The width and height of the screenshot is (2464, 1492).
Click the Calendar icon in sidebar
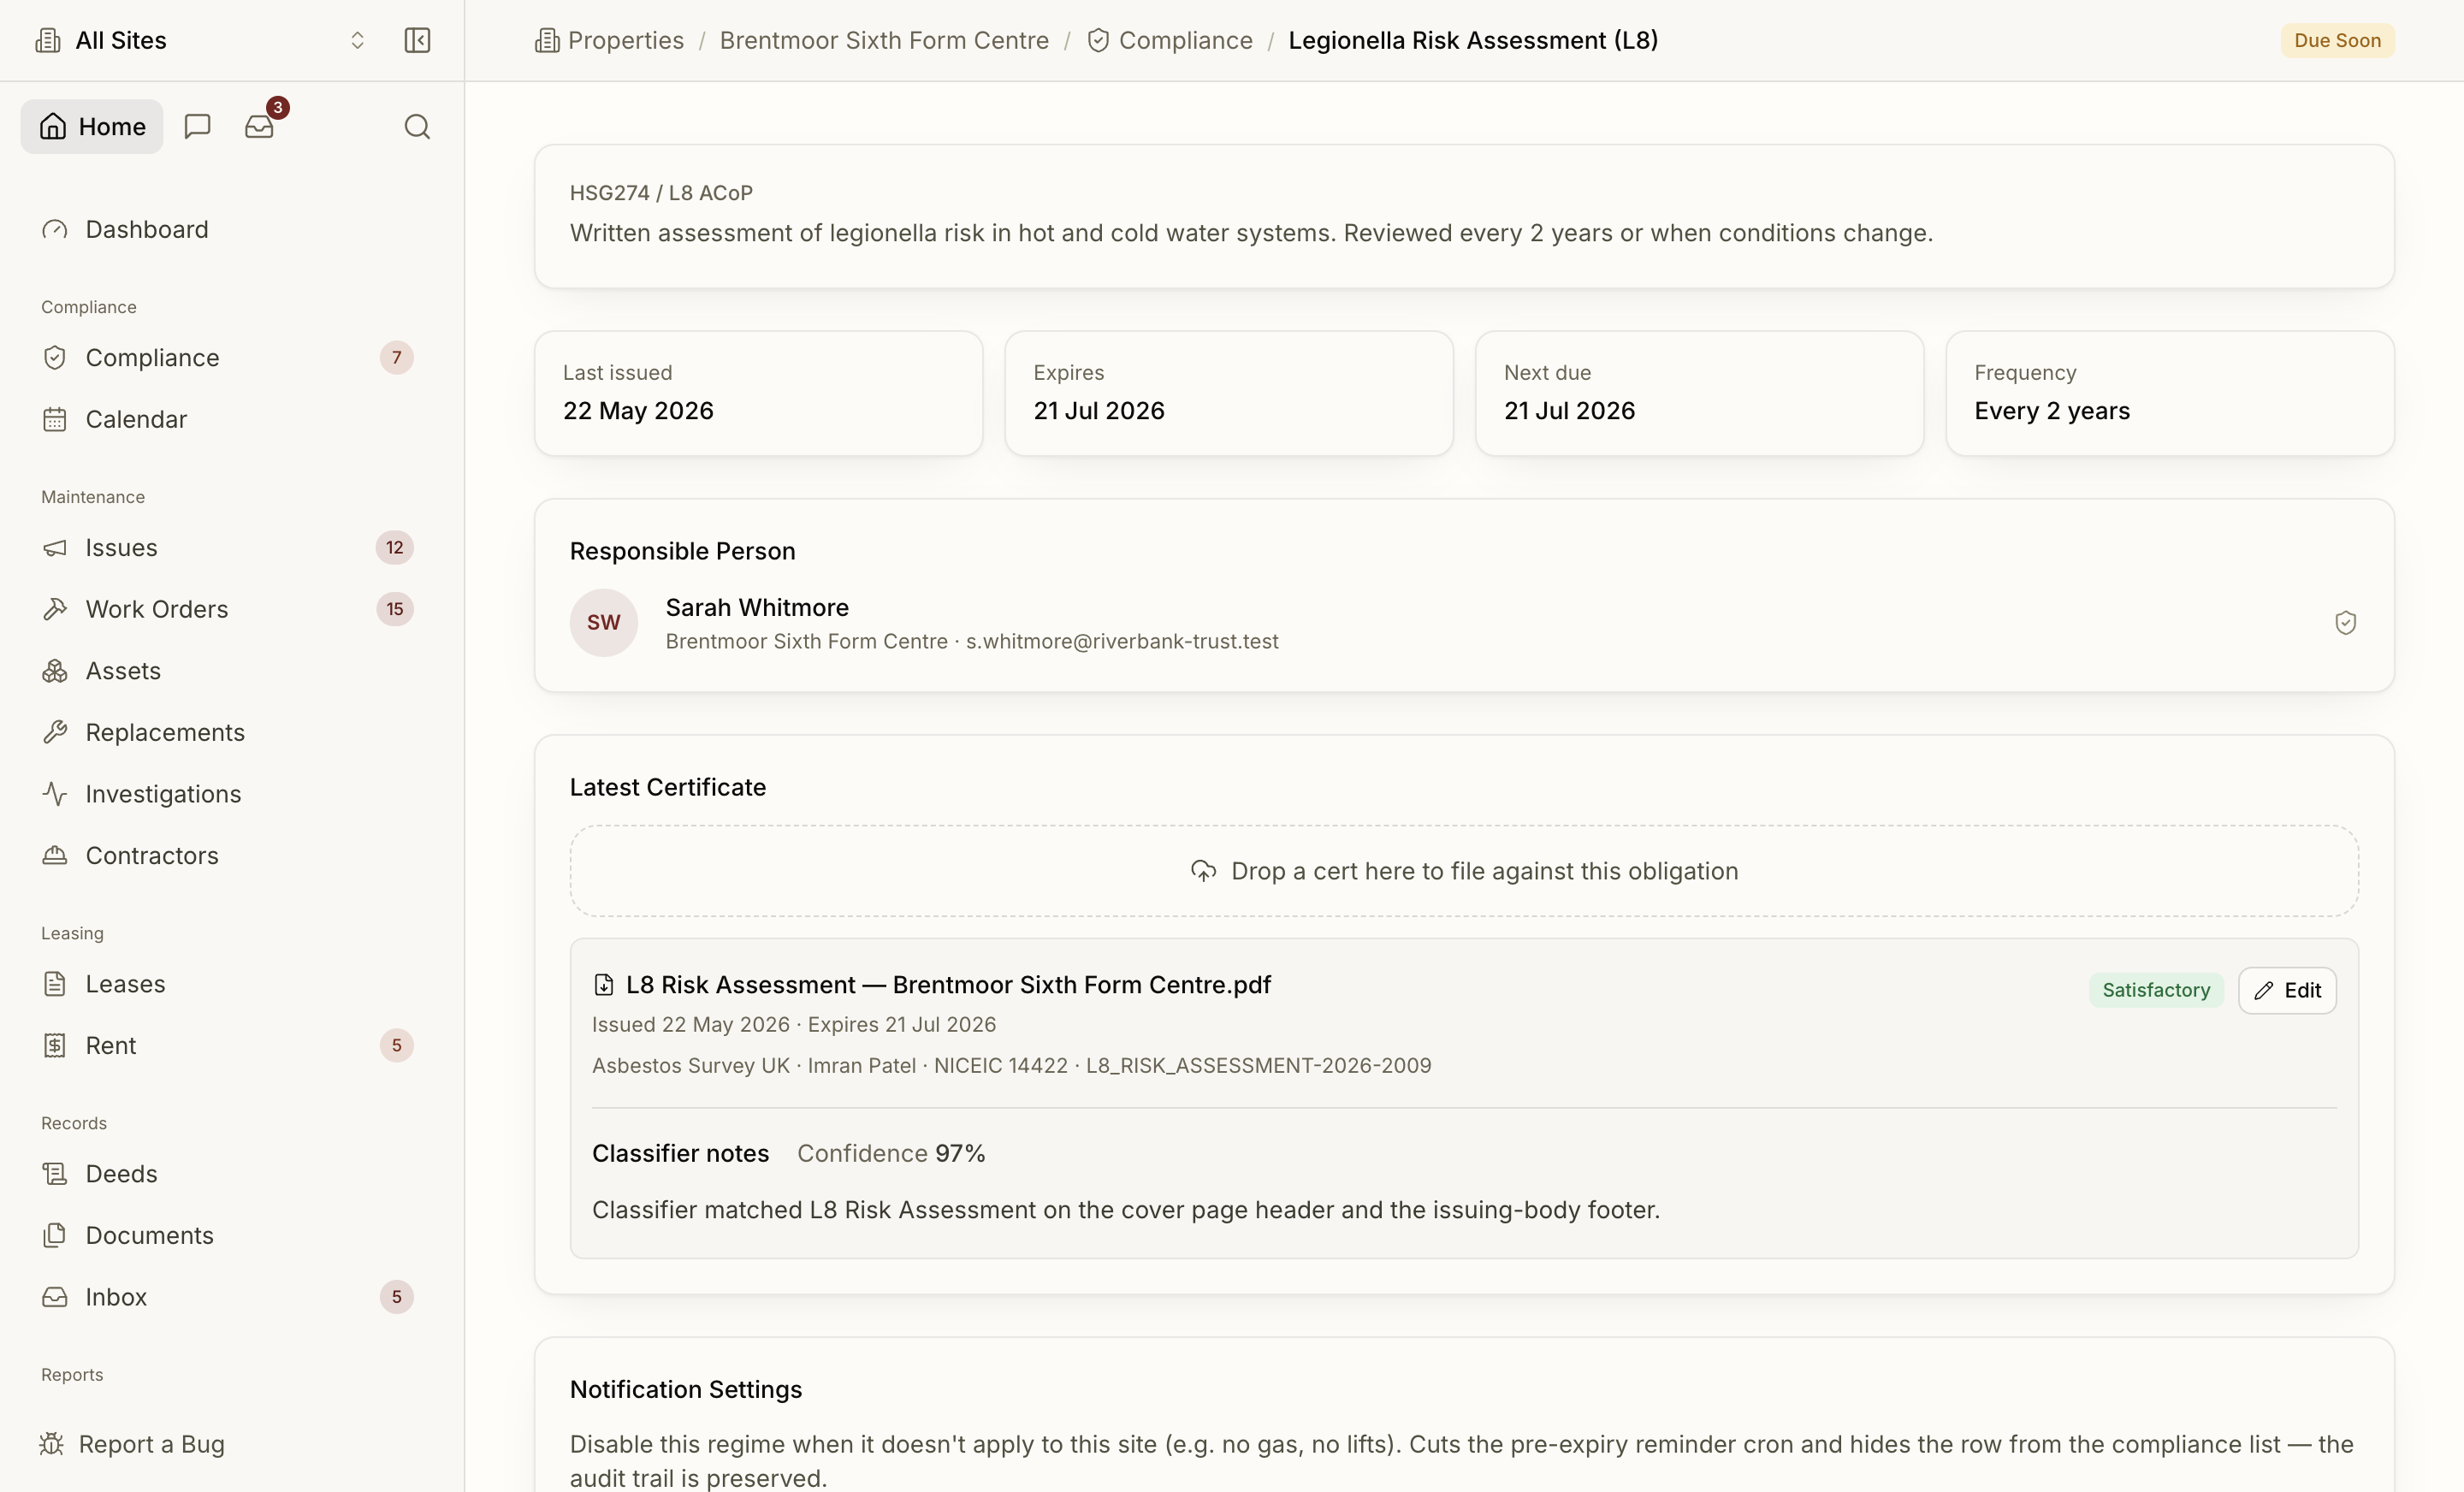[x=55, y=419]
